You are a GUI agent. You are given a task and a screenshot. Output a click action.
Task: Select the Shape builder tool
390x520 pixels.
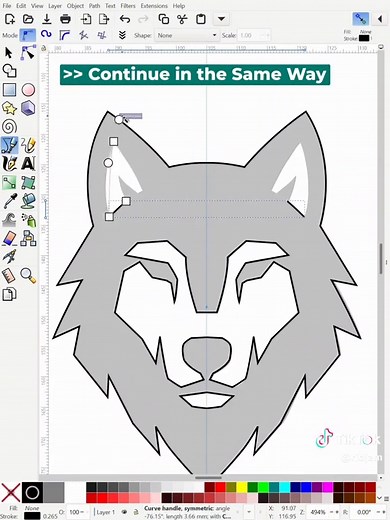coord(9,71)
